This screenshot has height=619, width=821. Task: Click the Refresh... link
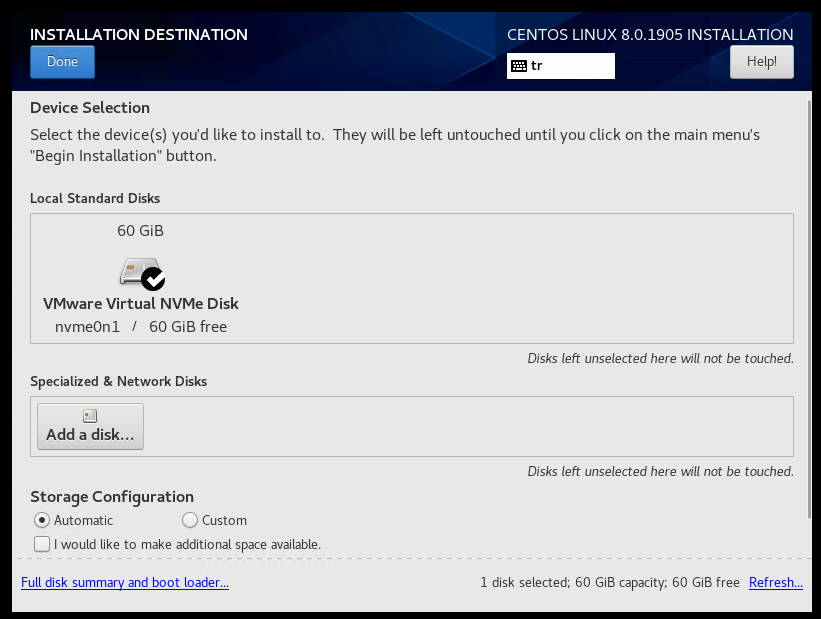tap(775, 582)
